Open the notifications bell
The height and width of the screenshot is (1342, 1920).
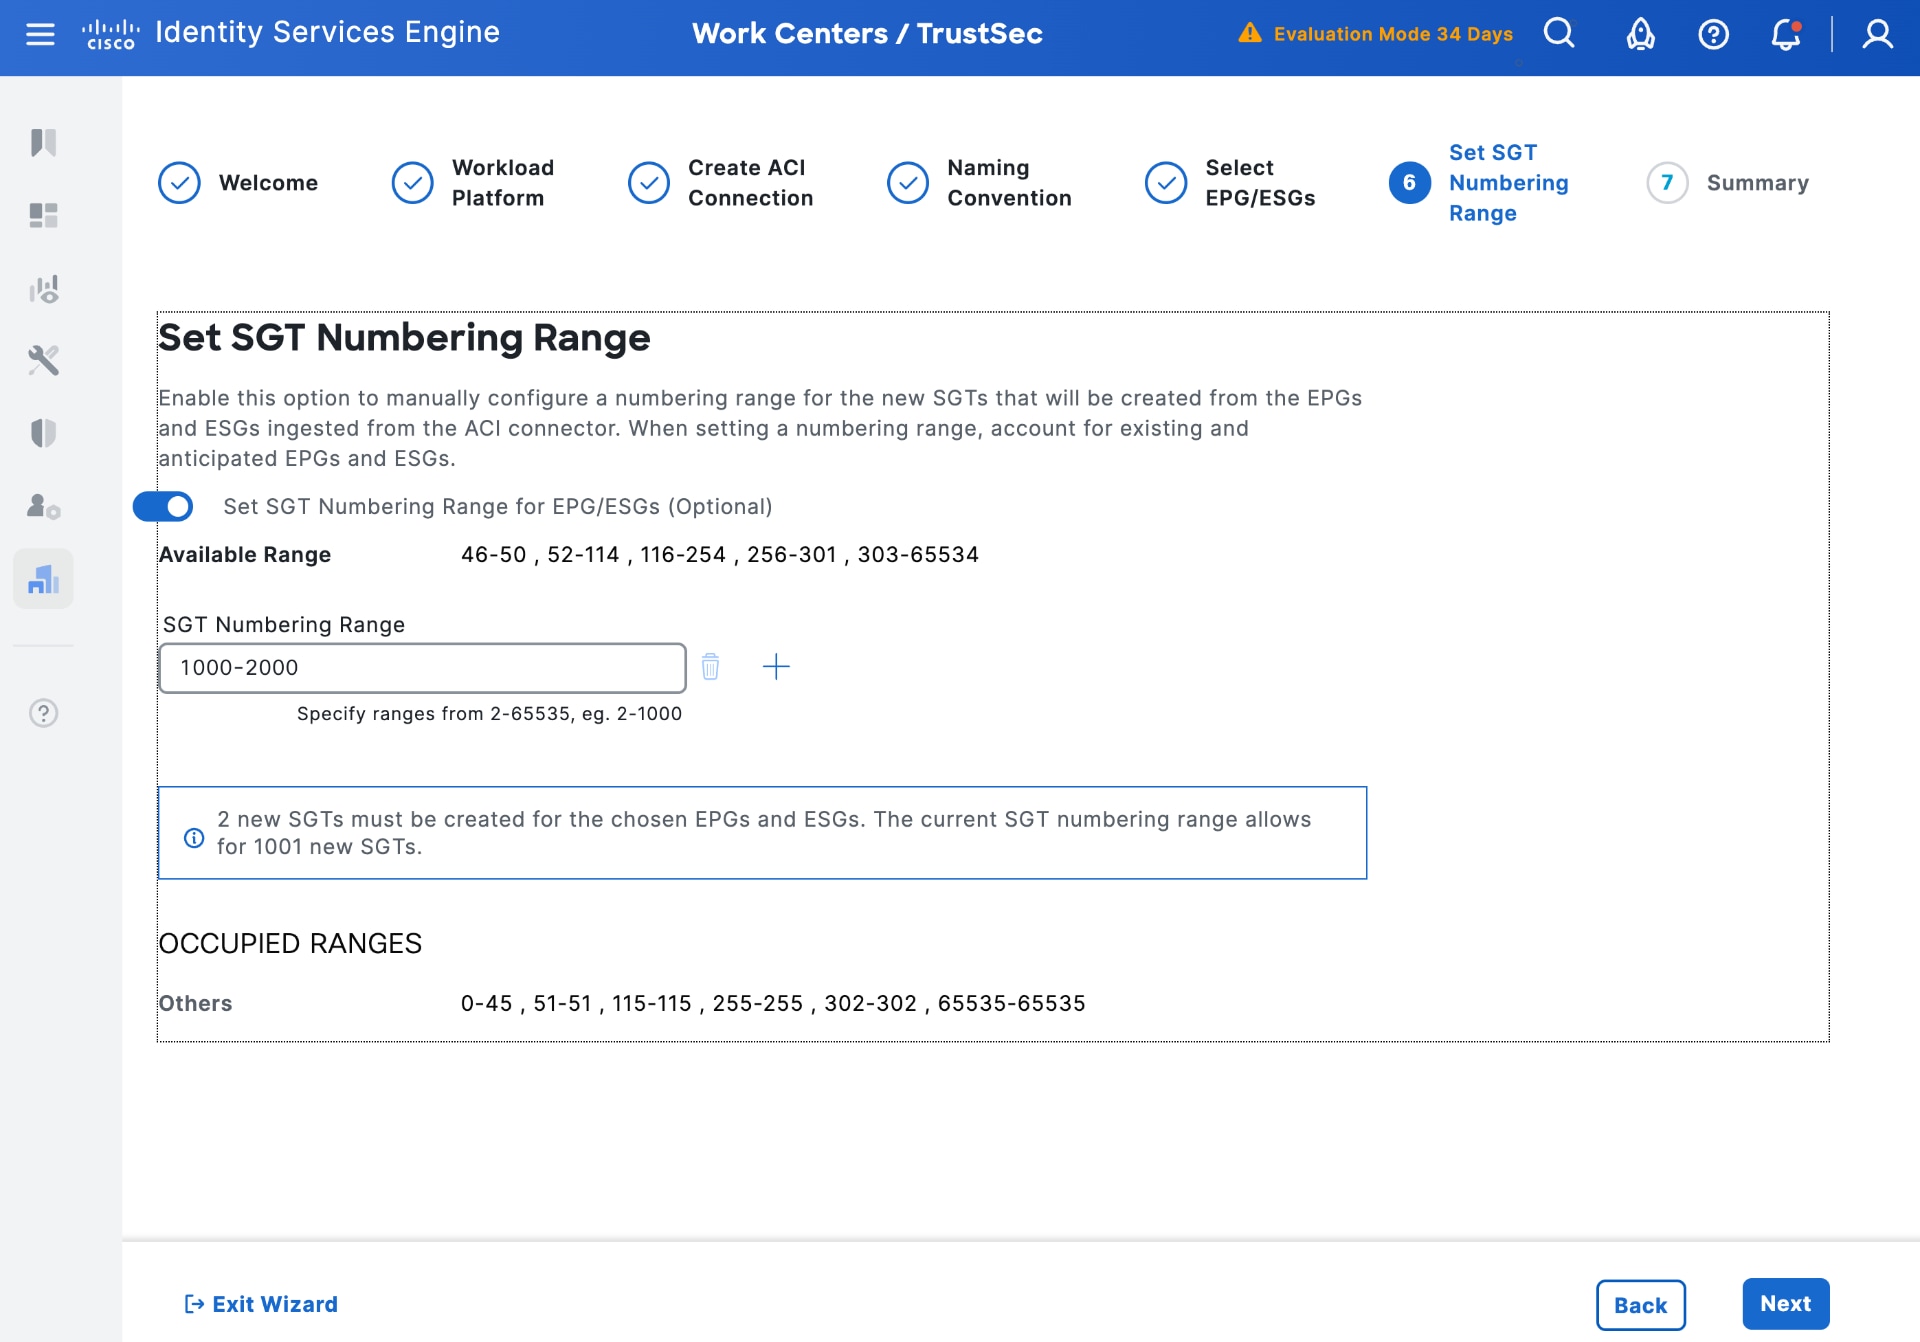[1786, 34]
